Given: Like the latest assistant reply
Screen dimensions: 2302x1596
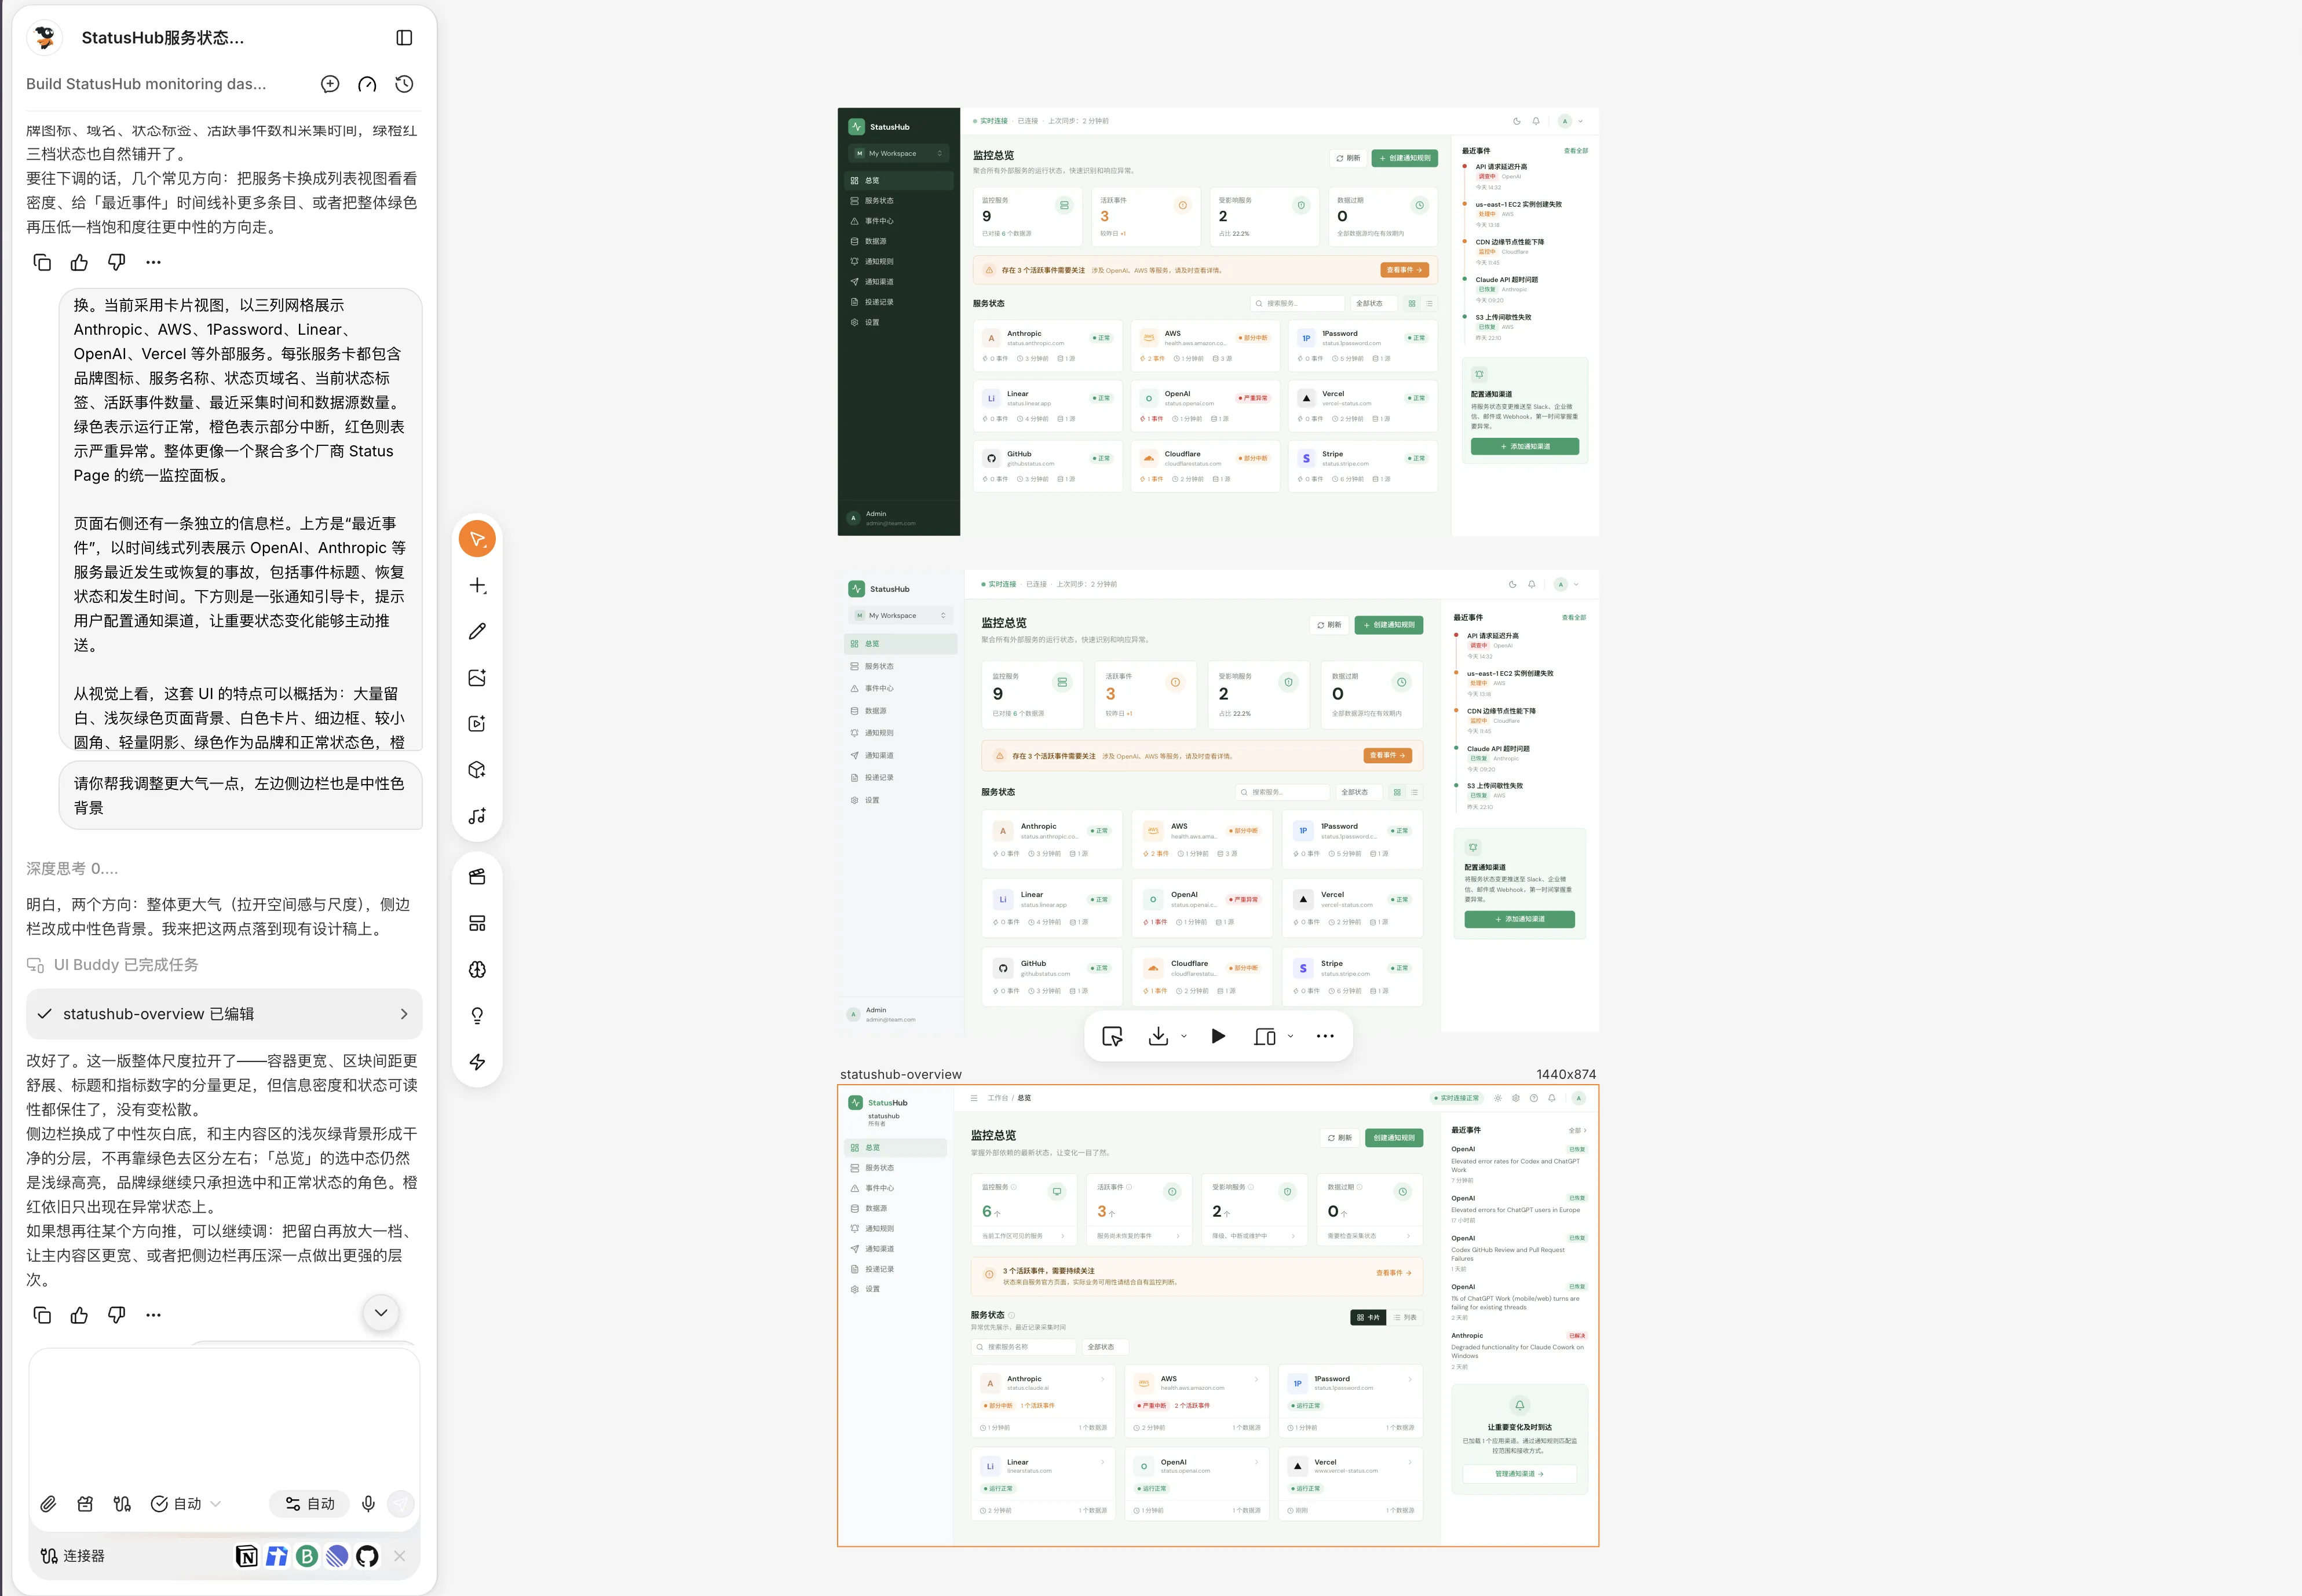Looking at the screenshot, I should coord(79,1315).
